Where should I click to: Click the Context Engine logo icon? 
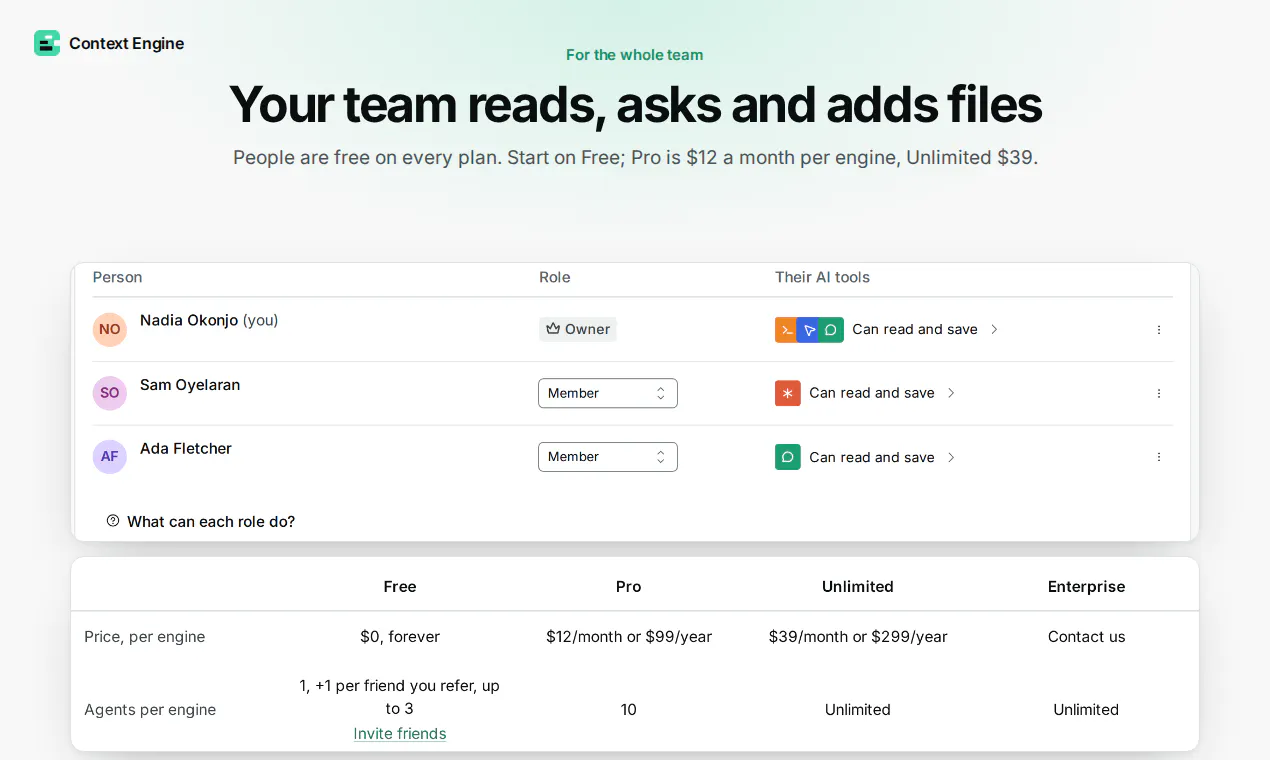tap(47, 43)
